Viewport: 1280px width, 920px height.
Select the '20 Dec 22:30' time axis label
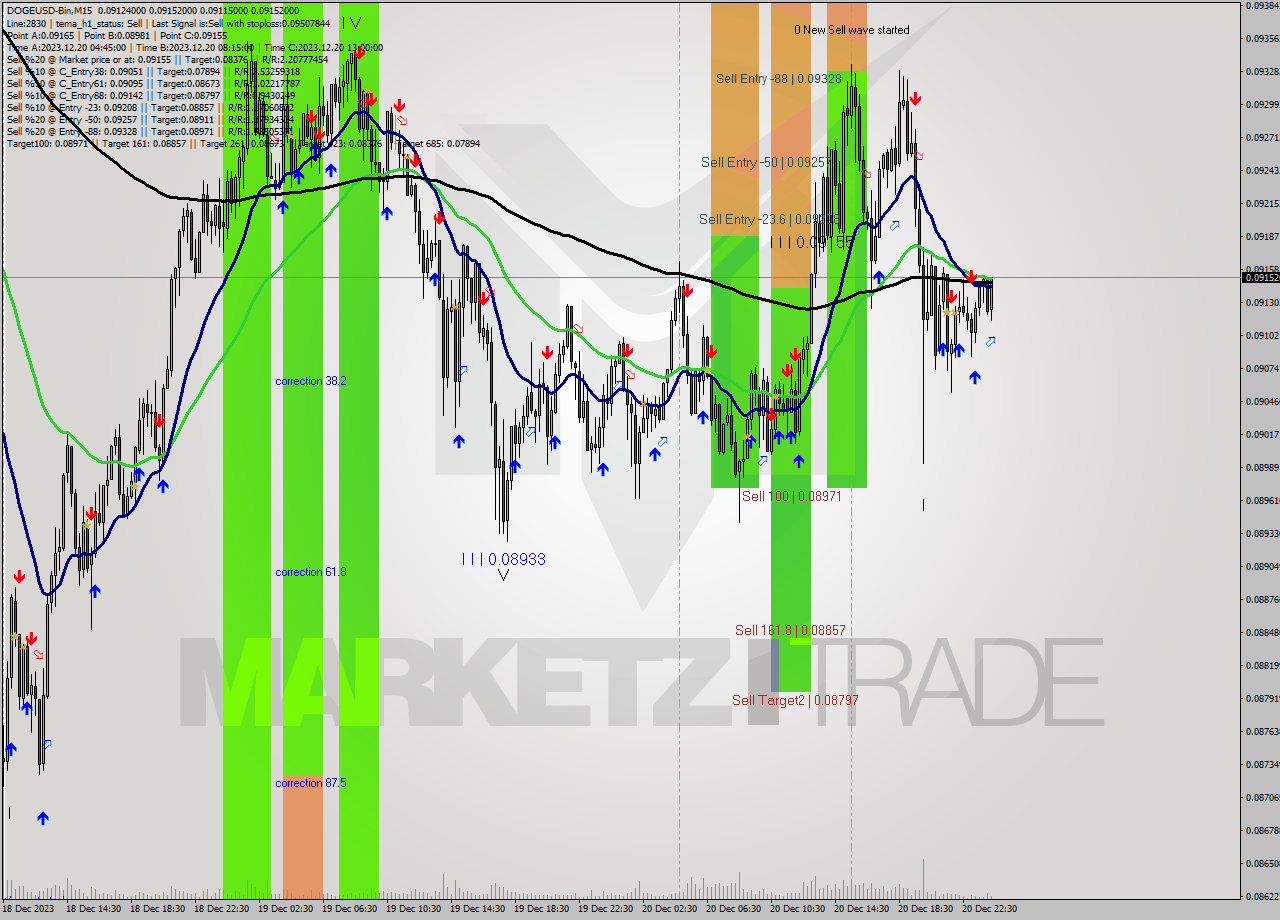coord(990,909)
